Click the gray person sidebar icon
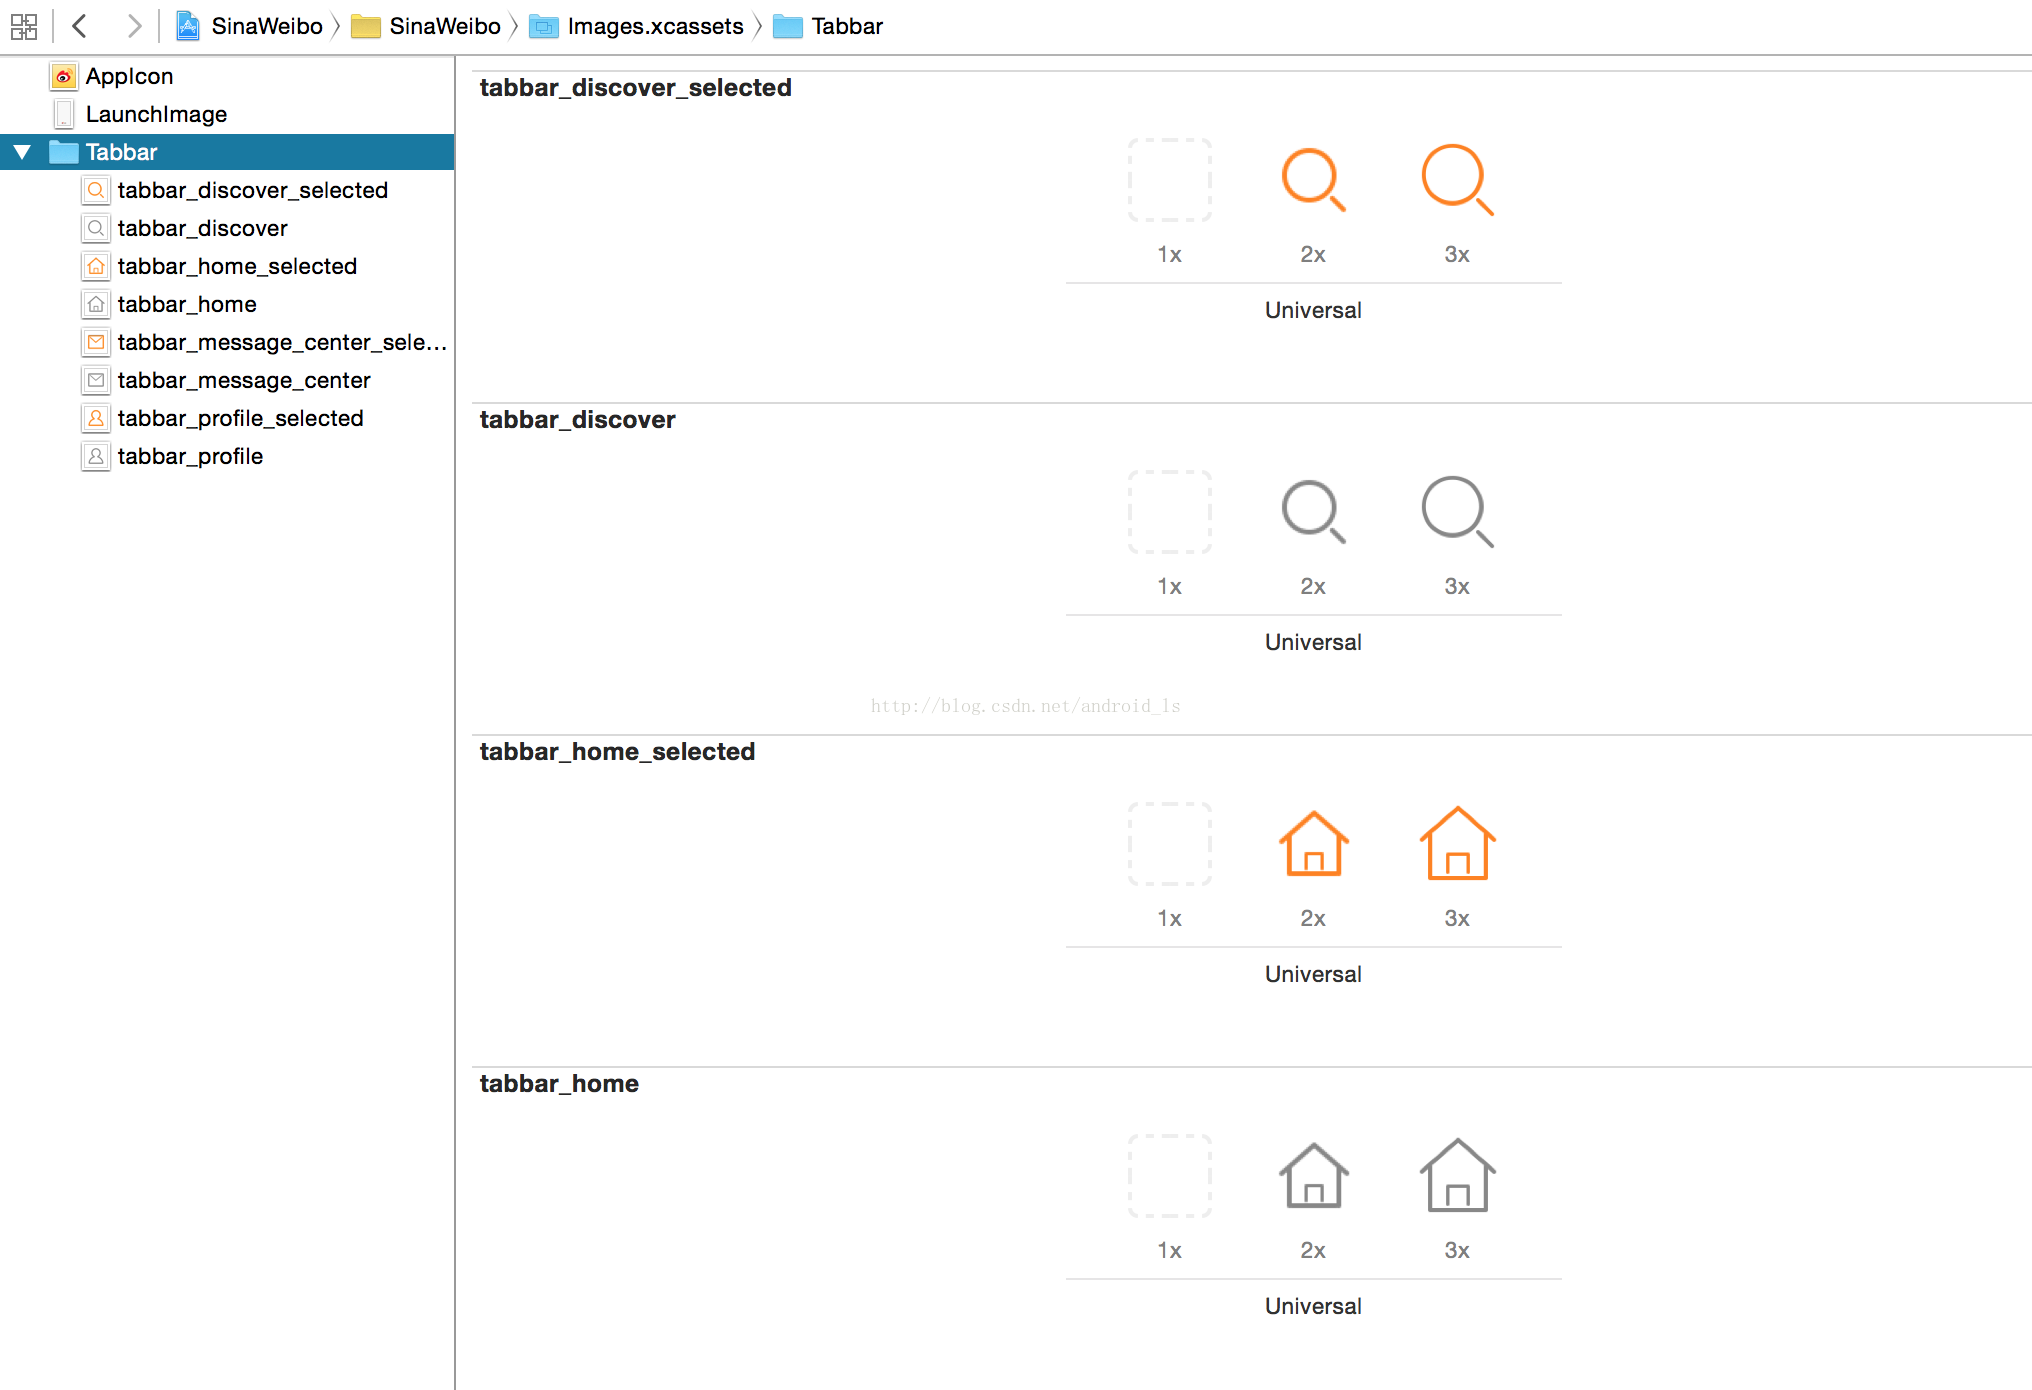Image resolution: width=2032 pixels, height=1390 pixels. [x=96, y=456]
